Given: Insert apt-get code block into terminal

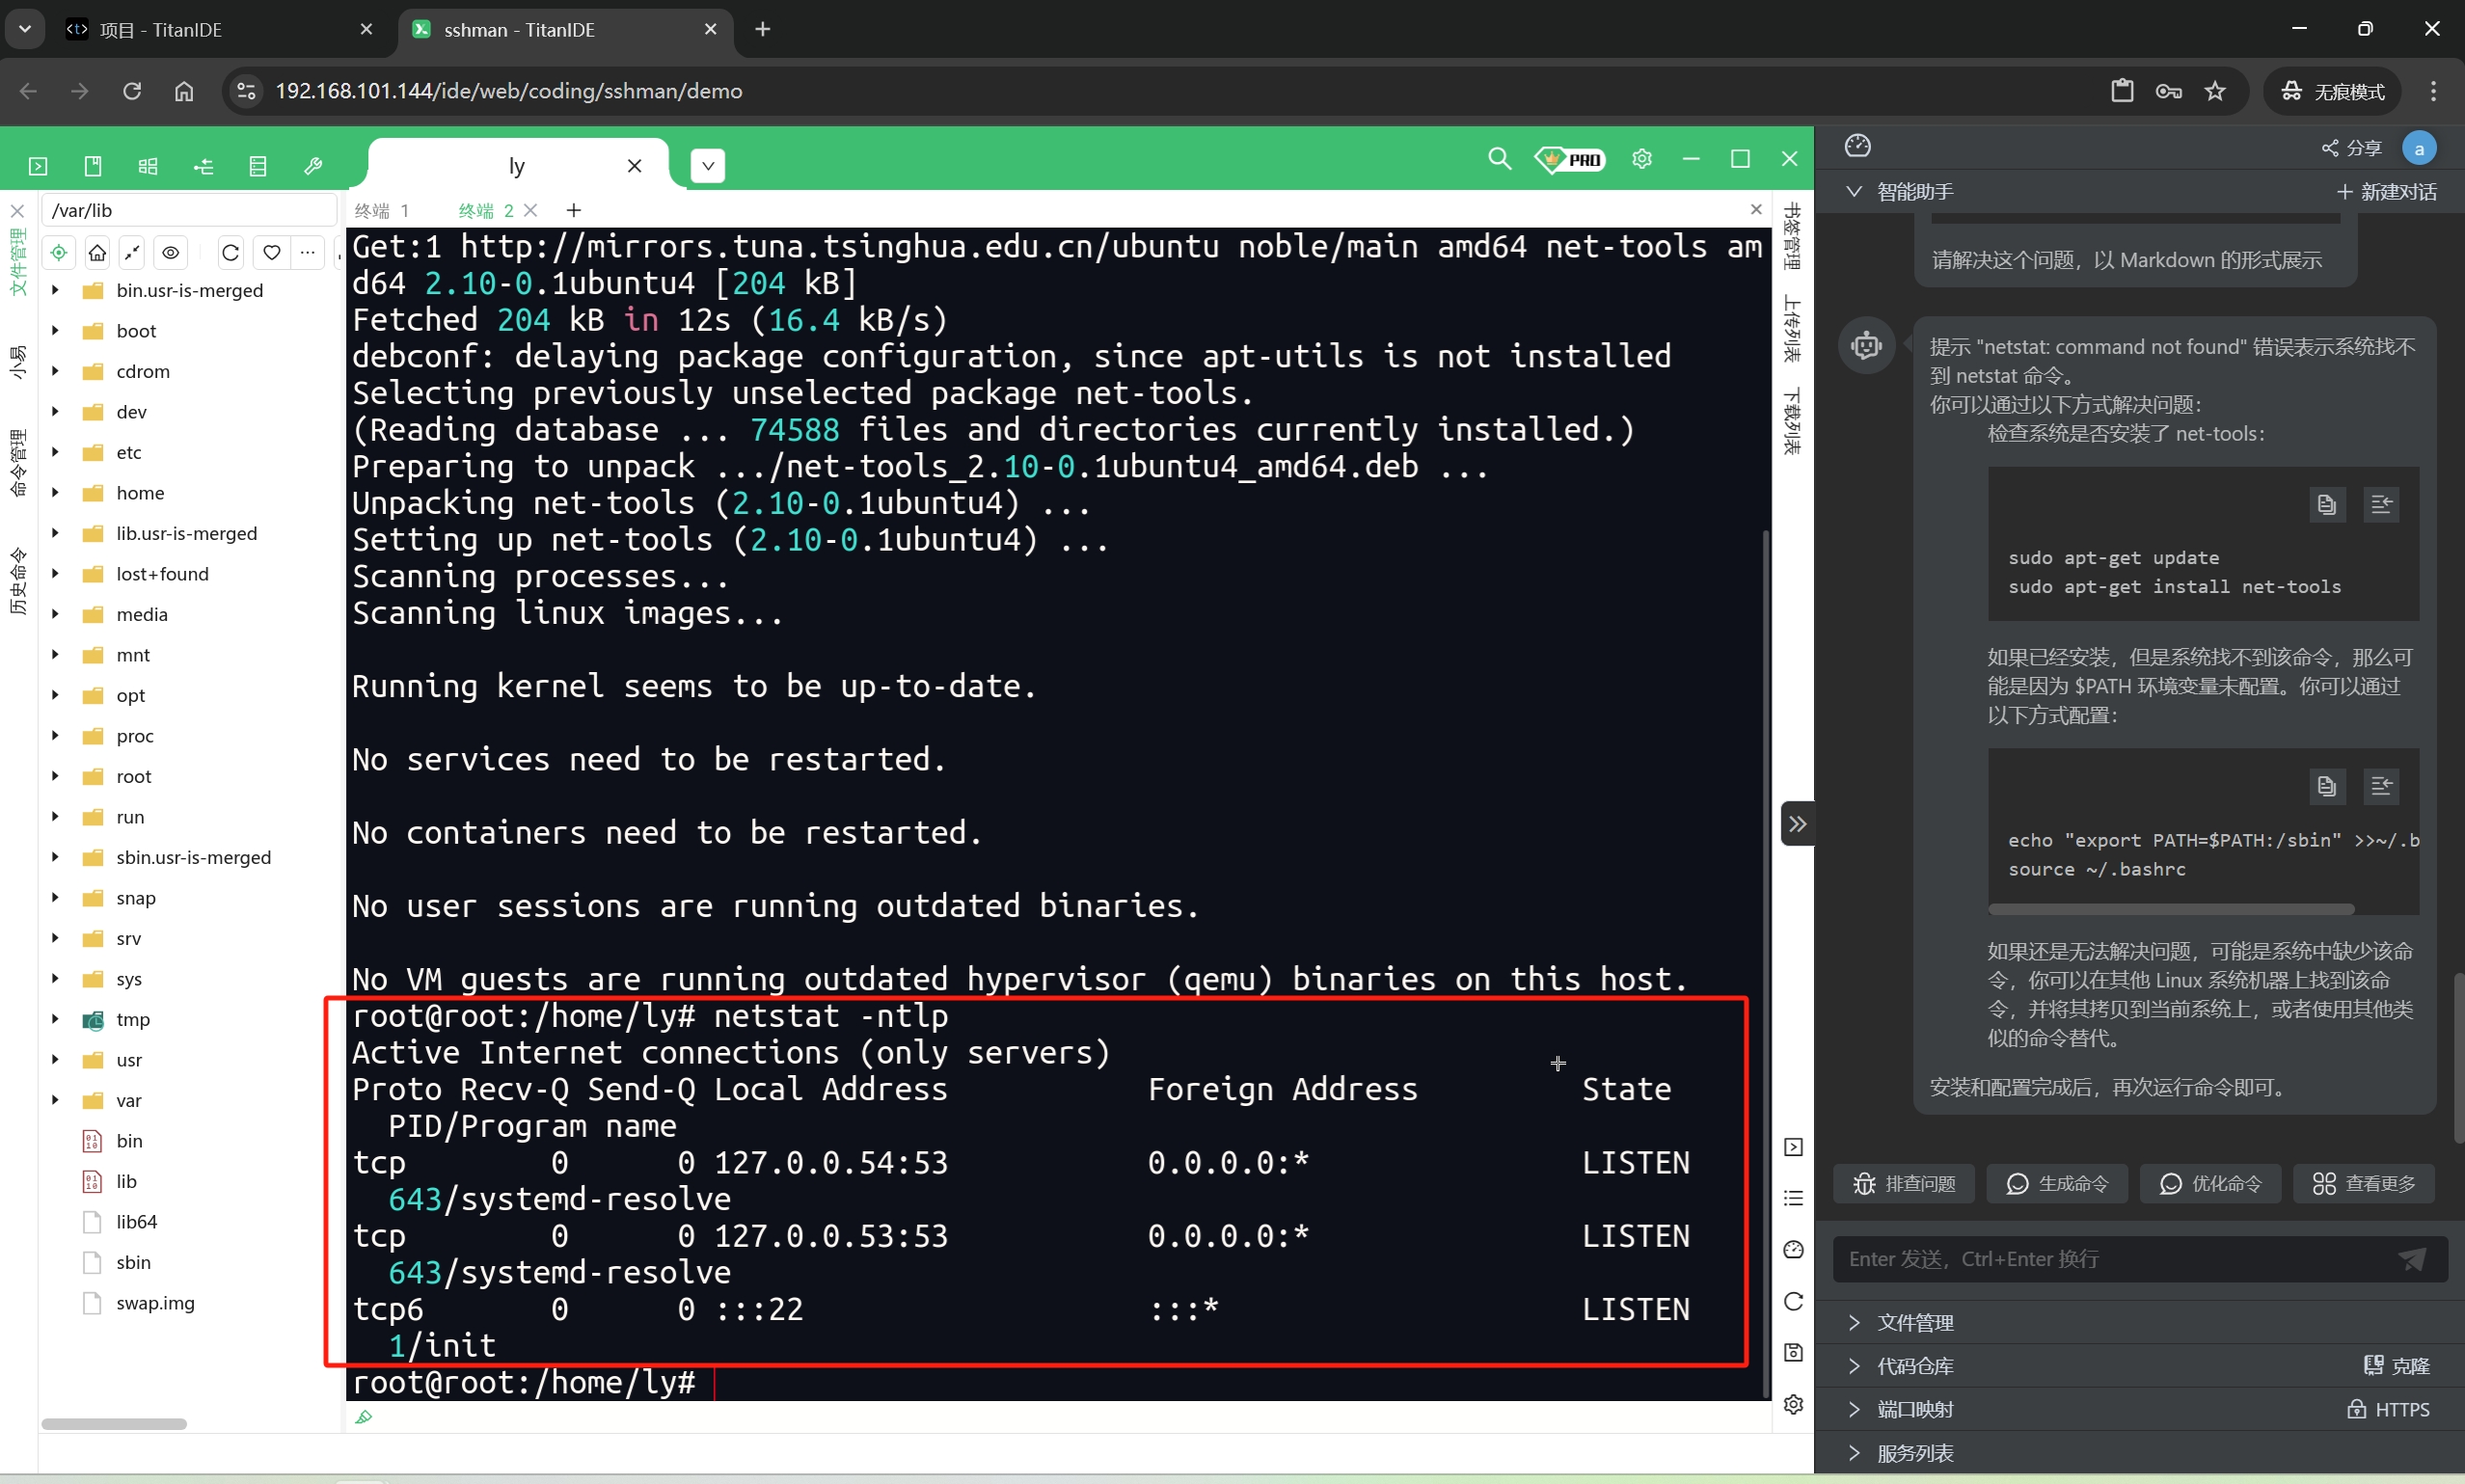Looking at the screenshot, I should 2382,505.
